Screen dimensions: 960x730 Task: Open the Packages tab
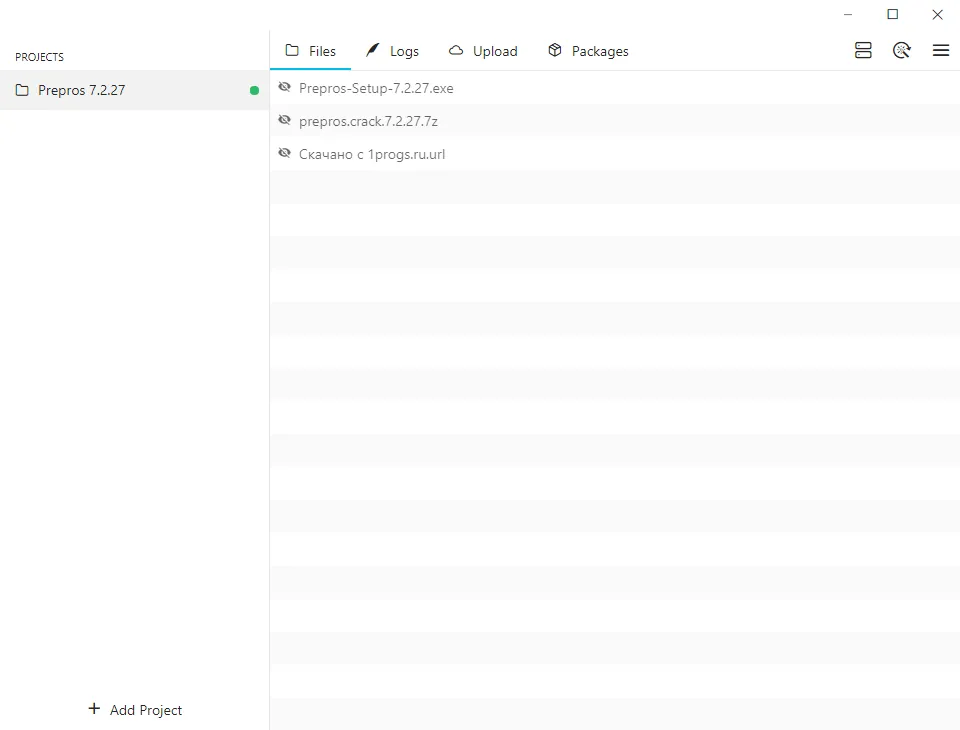588,51
